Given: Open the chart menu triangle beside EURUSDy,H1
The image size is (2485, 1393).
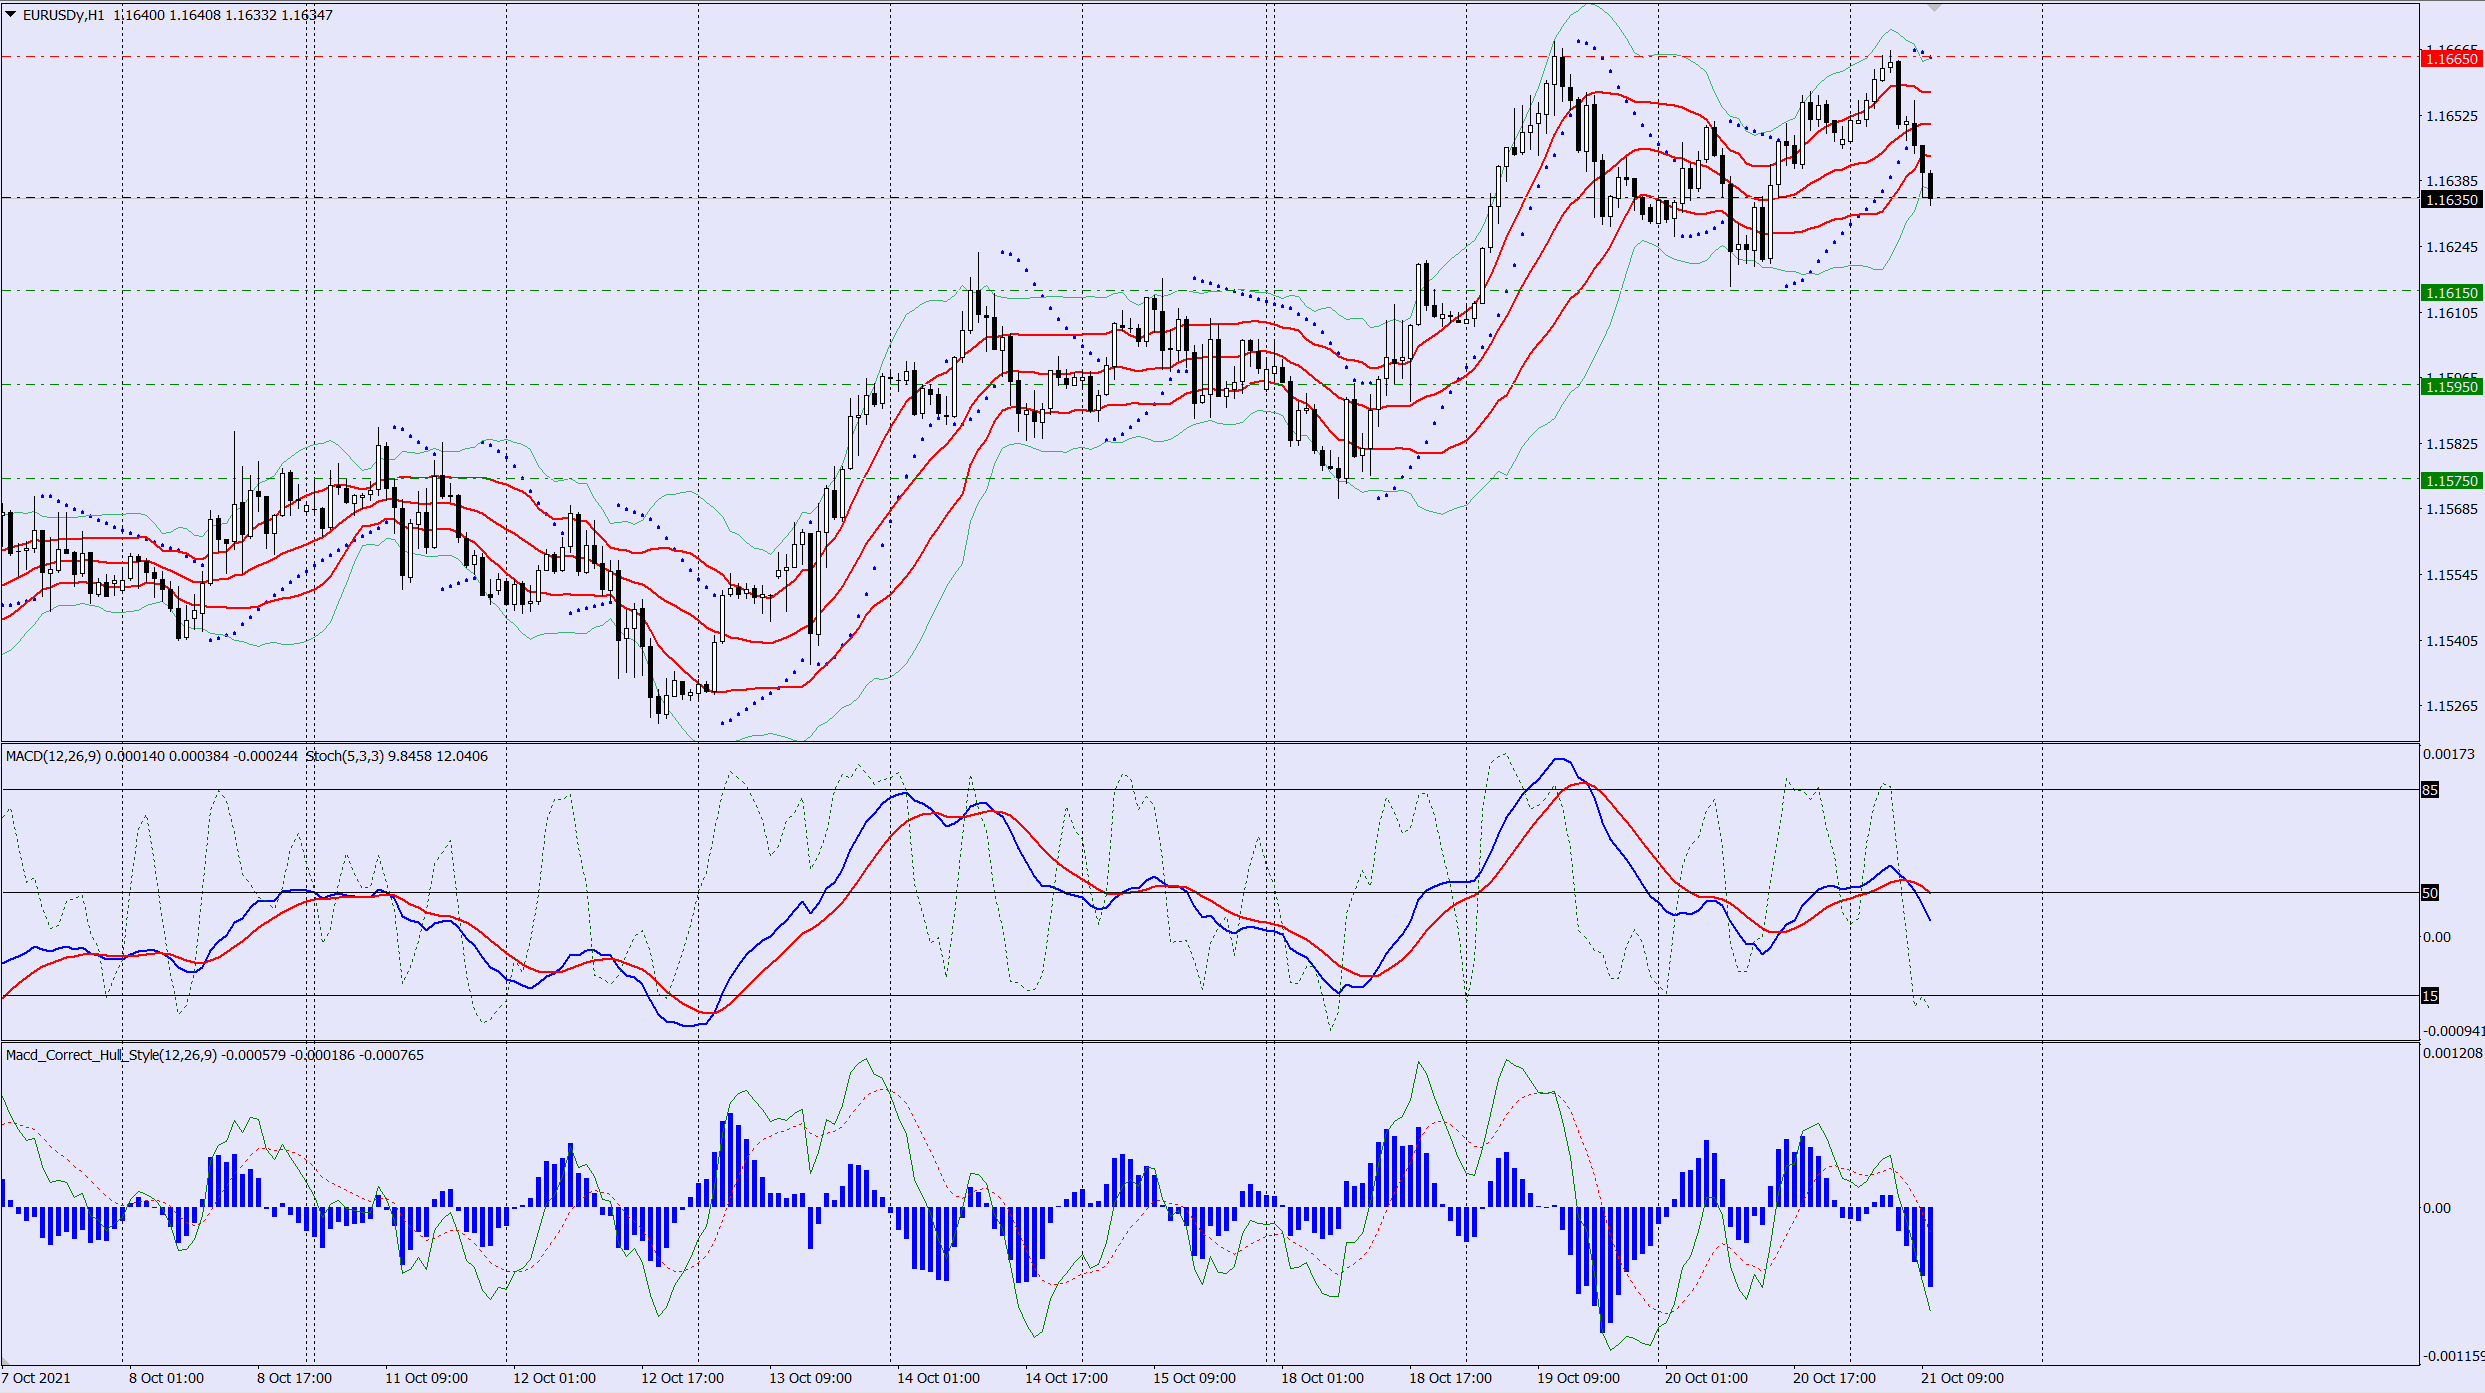Looking at the screenshot, I should (11, 14).
